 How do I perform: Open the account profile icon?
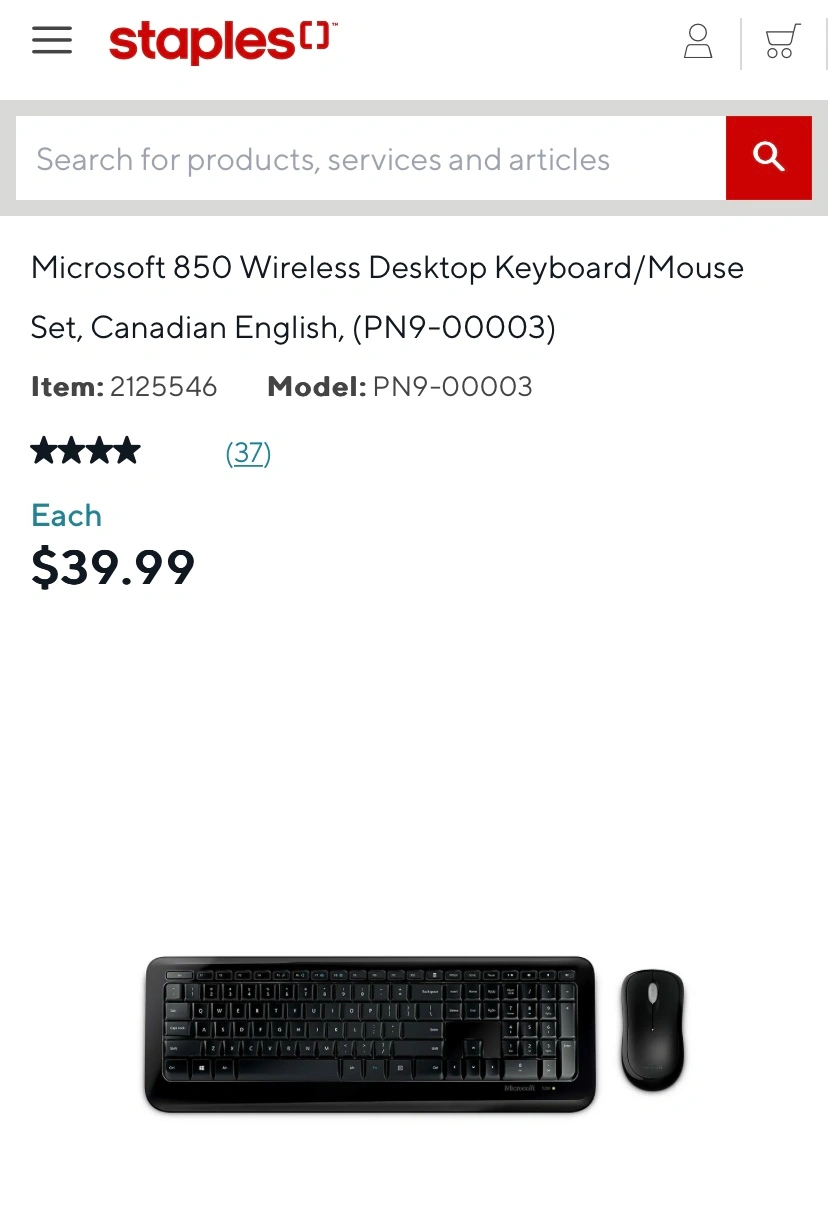coord(698,42)
